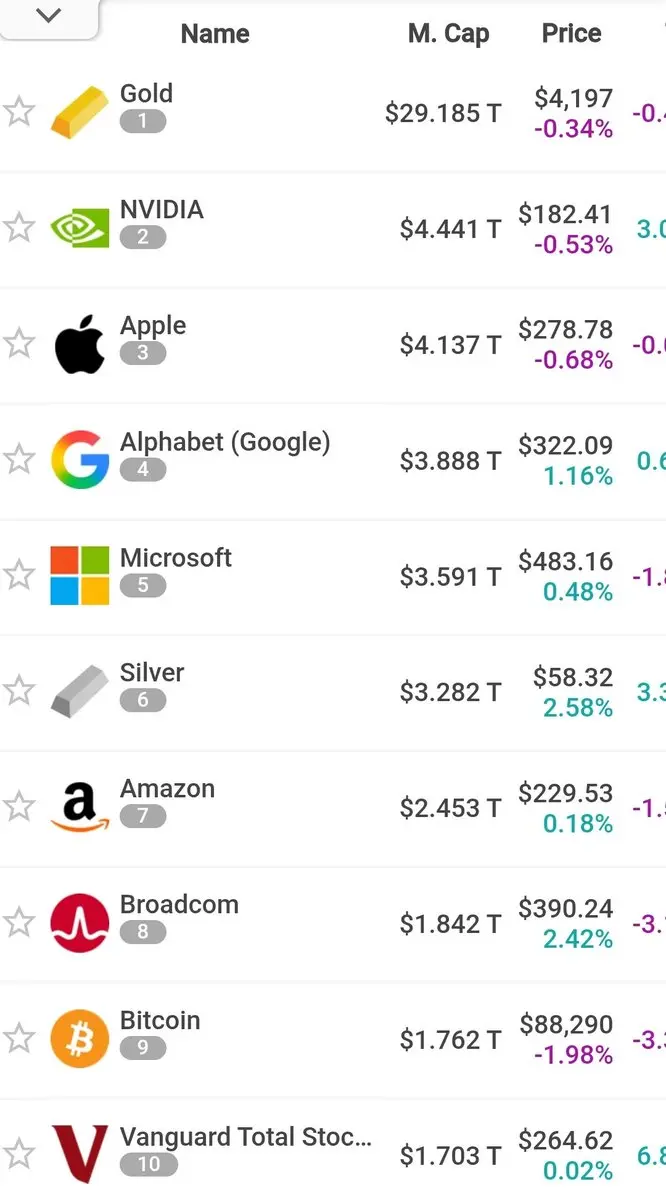Toggle favorite star for Microsoft
The image size is (666, 1200).
[19, 576]
